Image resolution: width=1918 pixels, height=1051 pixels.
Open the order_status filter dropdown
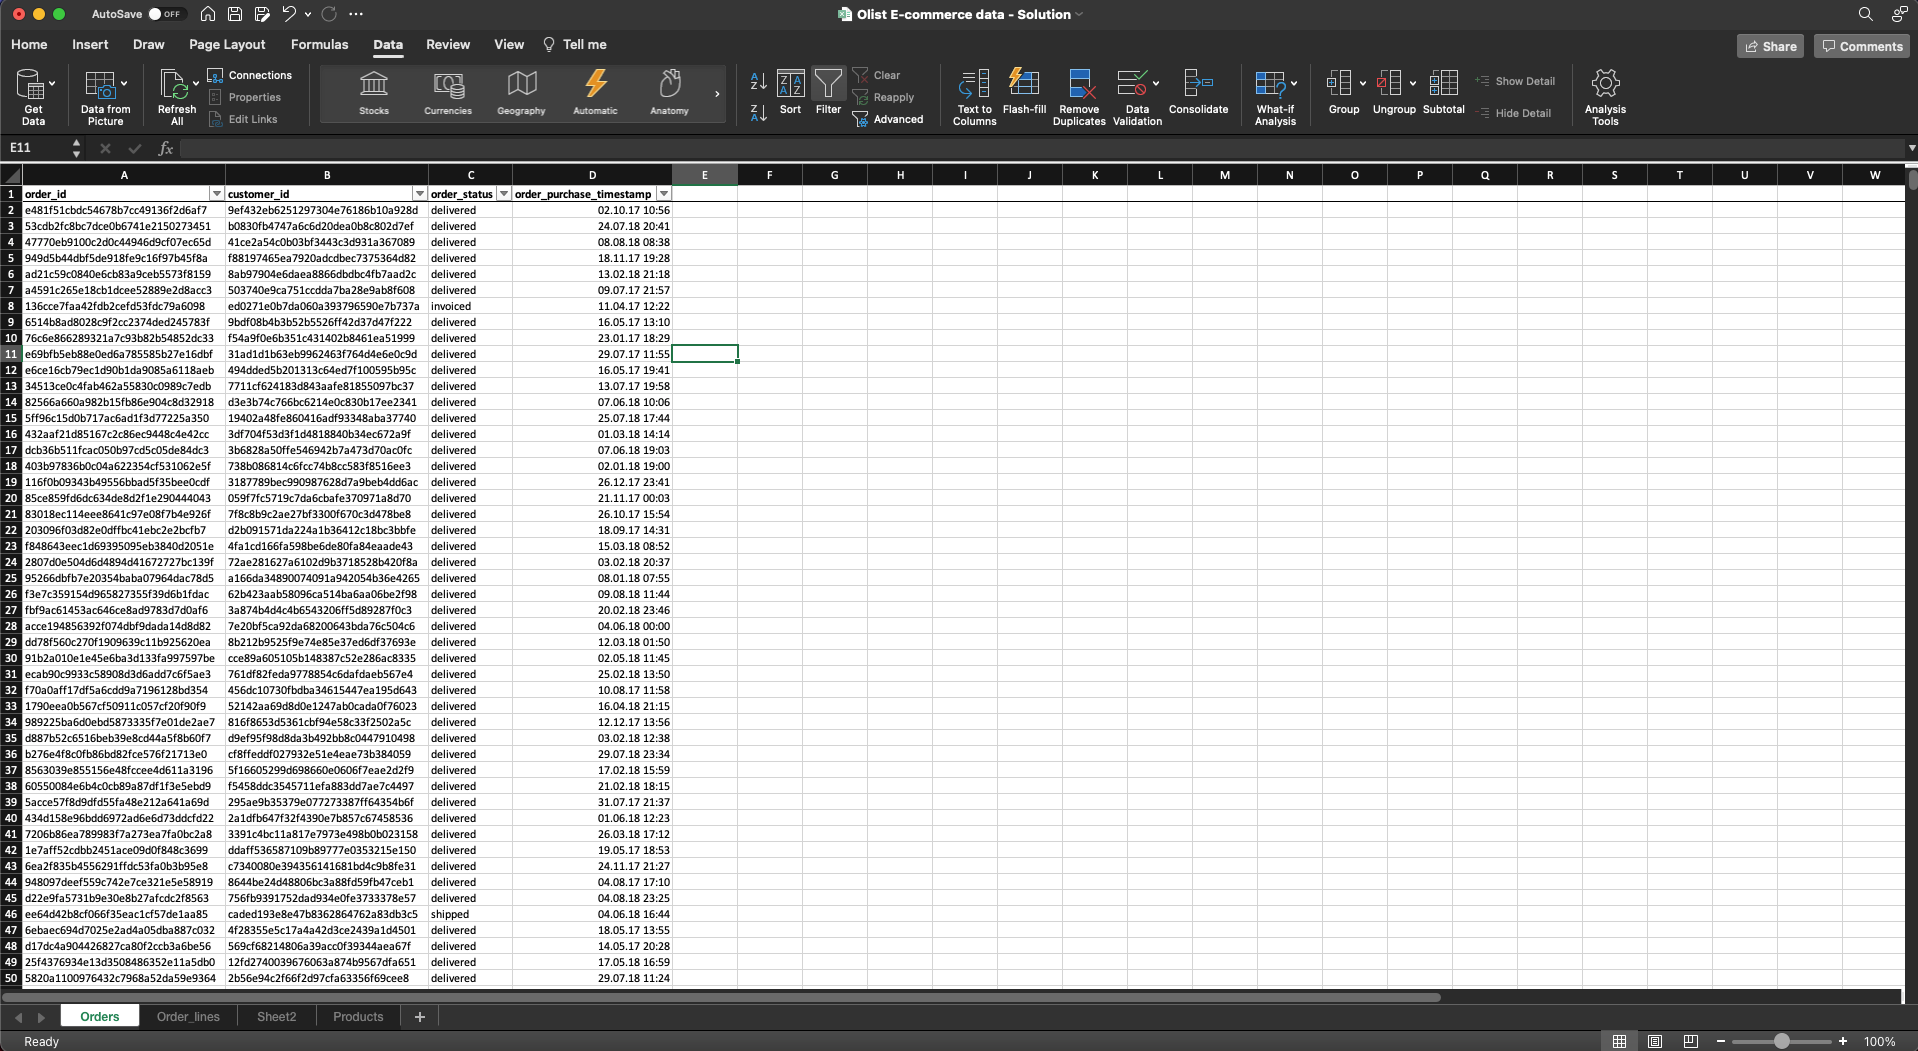[x=504, y=194]
